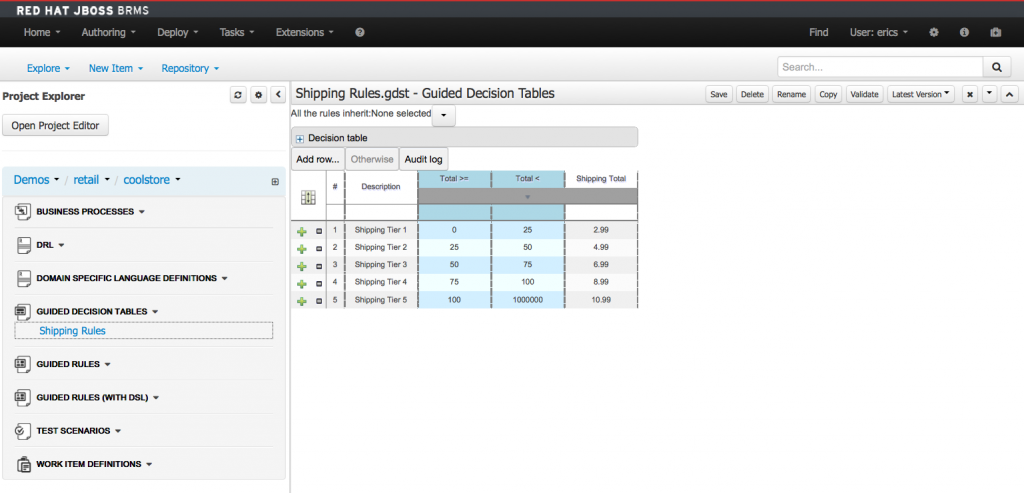The width and height of the screenshot is (1024, 493).
Task: Save the decision table
Action: tap(718, 94)
